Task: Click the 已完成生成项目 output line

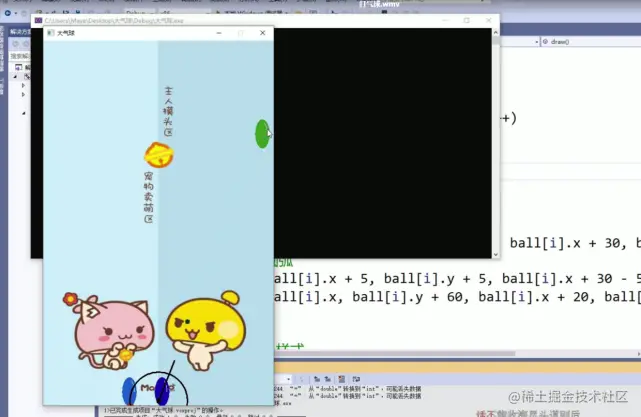Action: tap(164, 410)
